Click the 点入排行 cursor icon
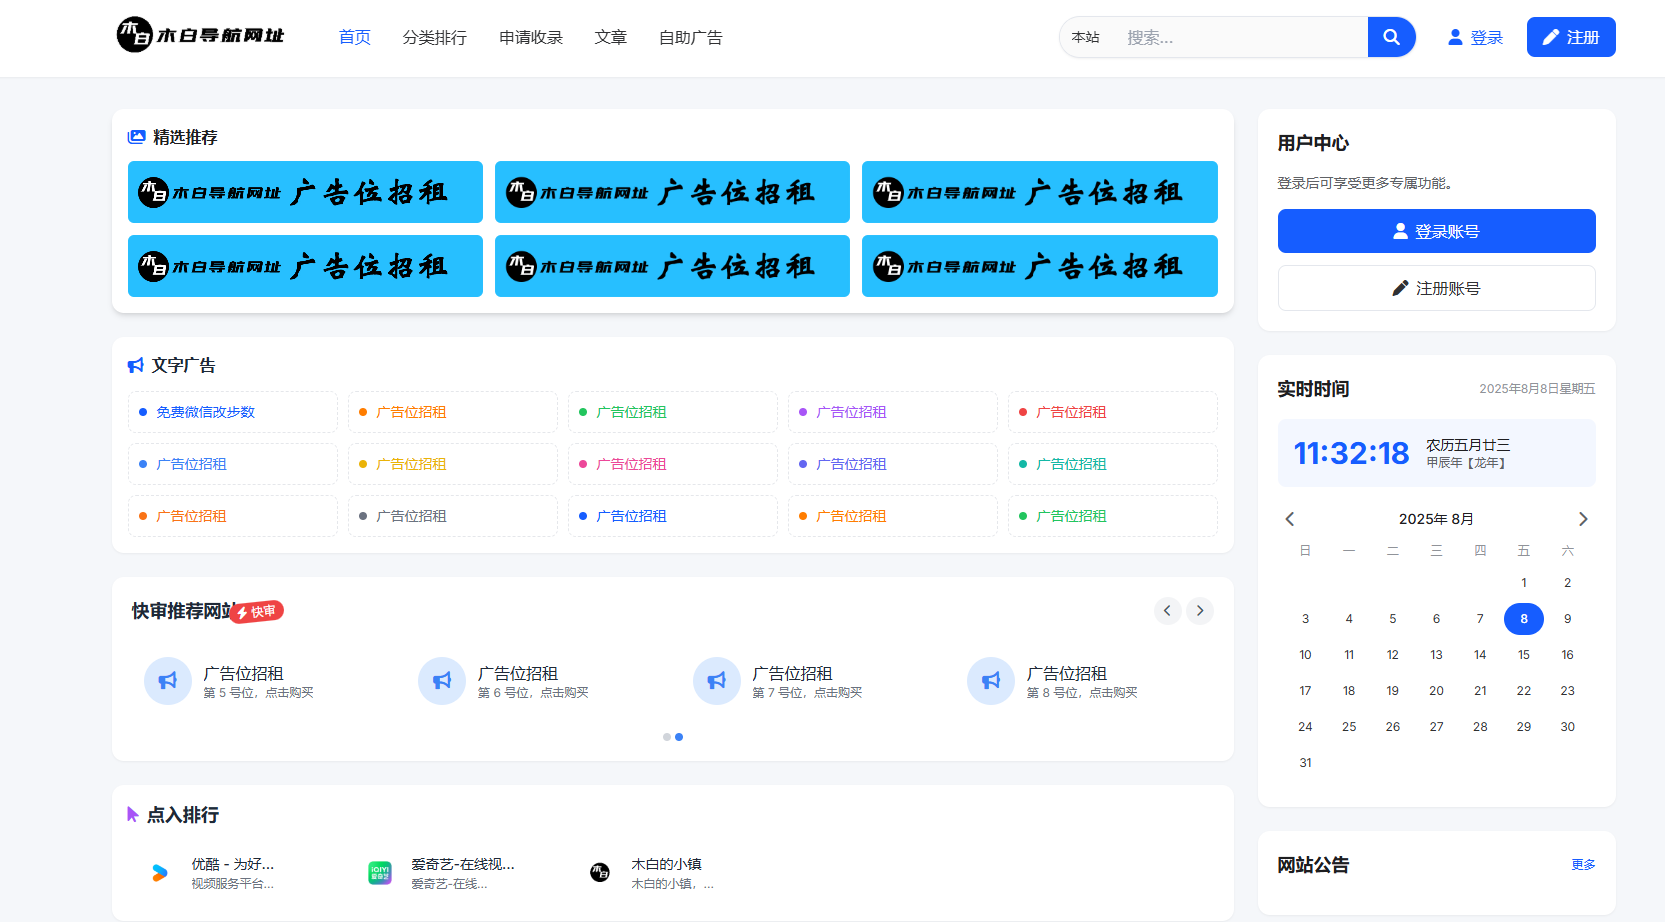The width and height of the screenshot is (1665, 922). (x=132, y=814)
